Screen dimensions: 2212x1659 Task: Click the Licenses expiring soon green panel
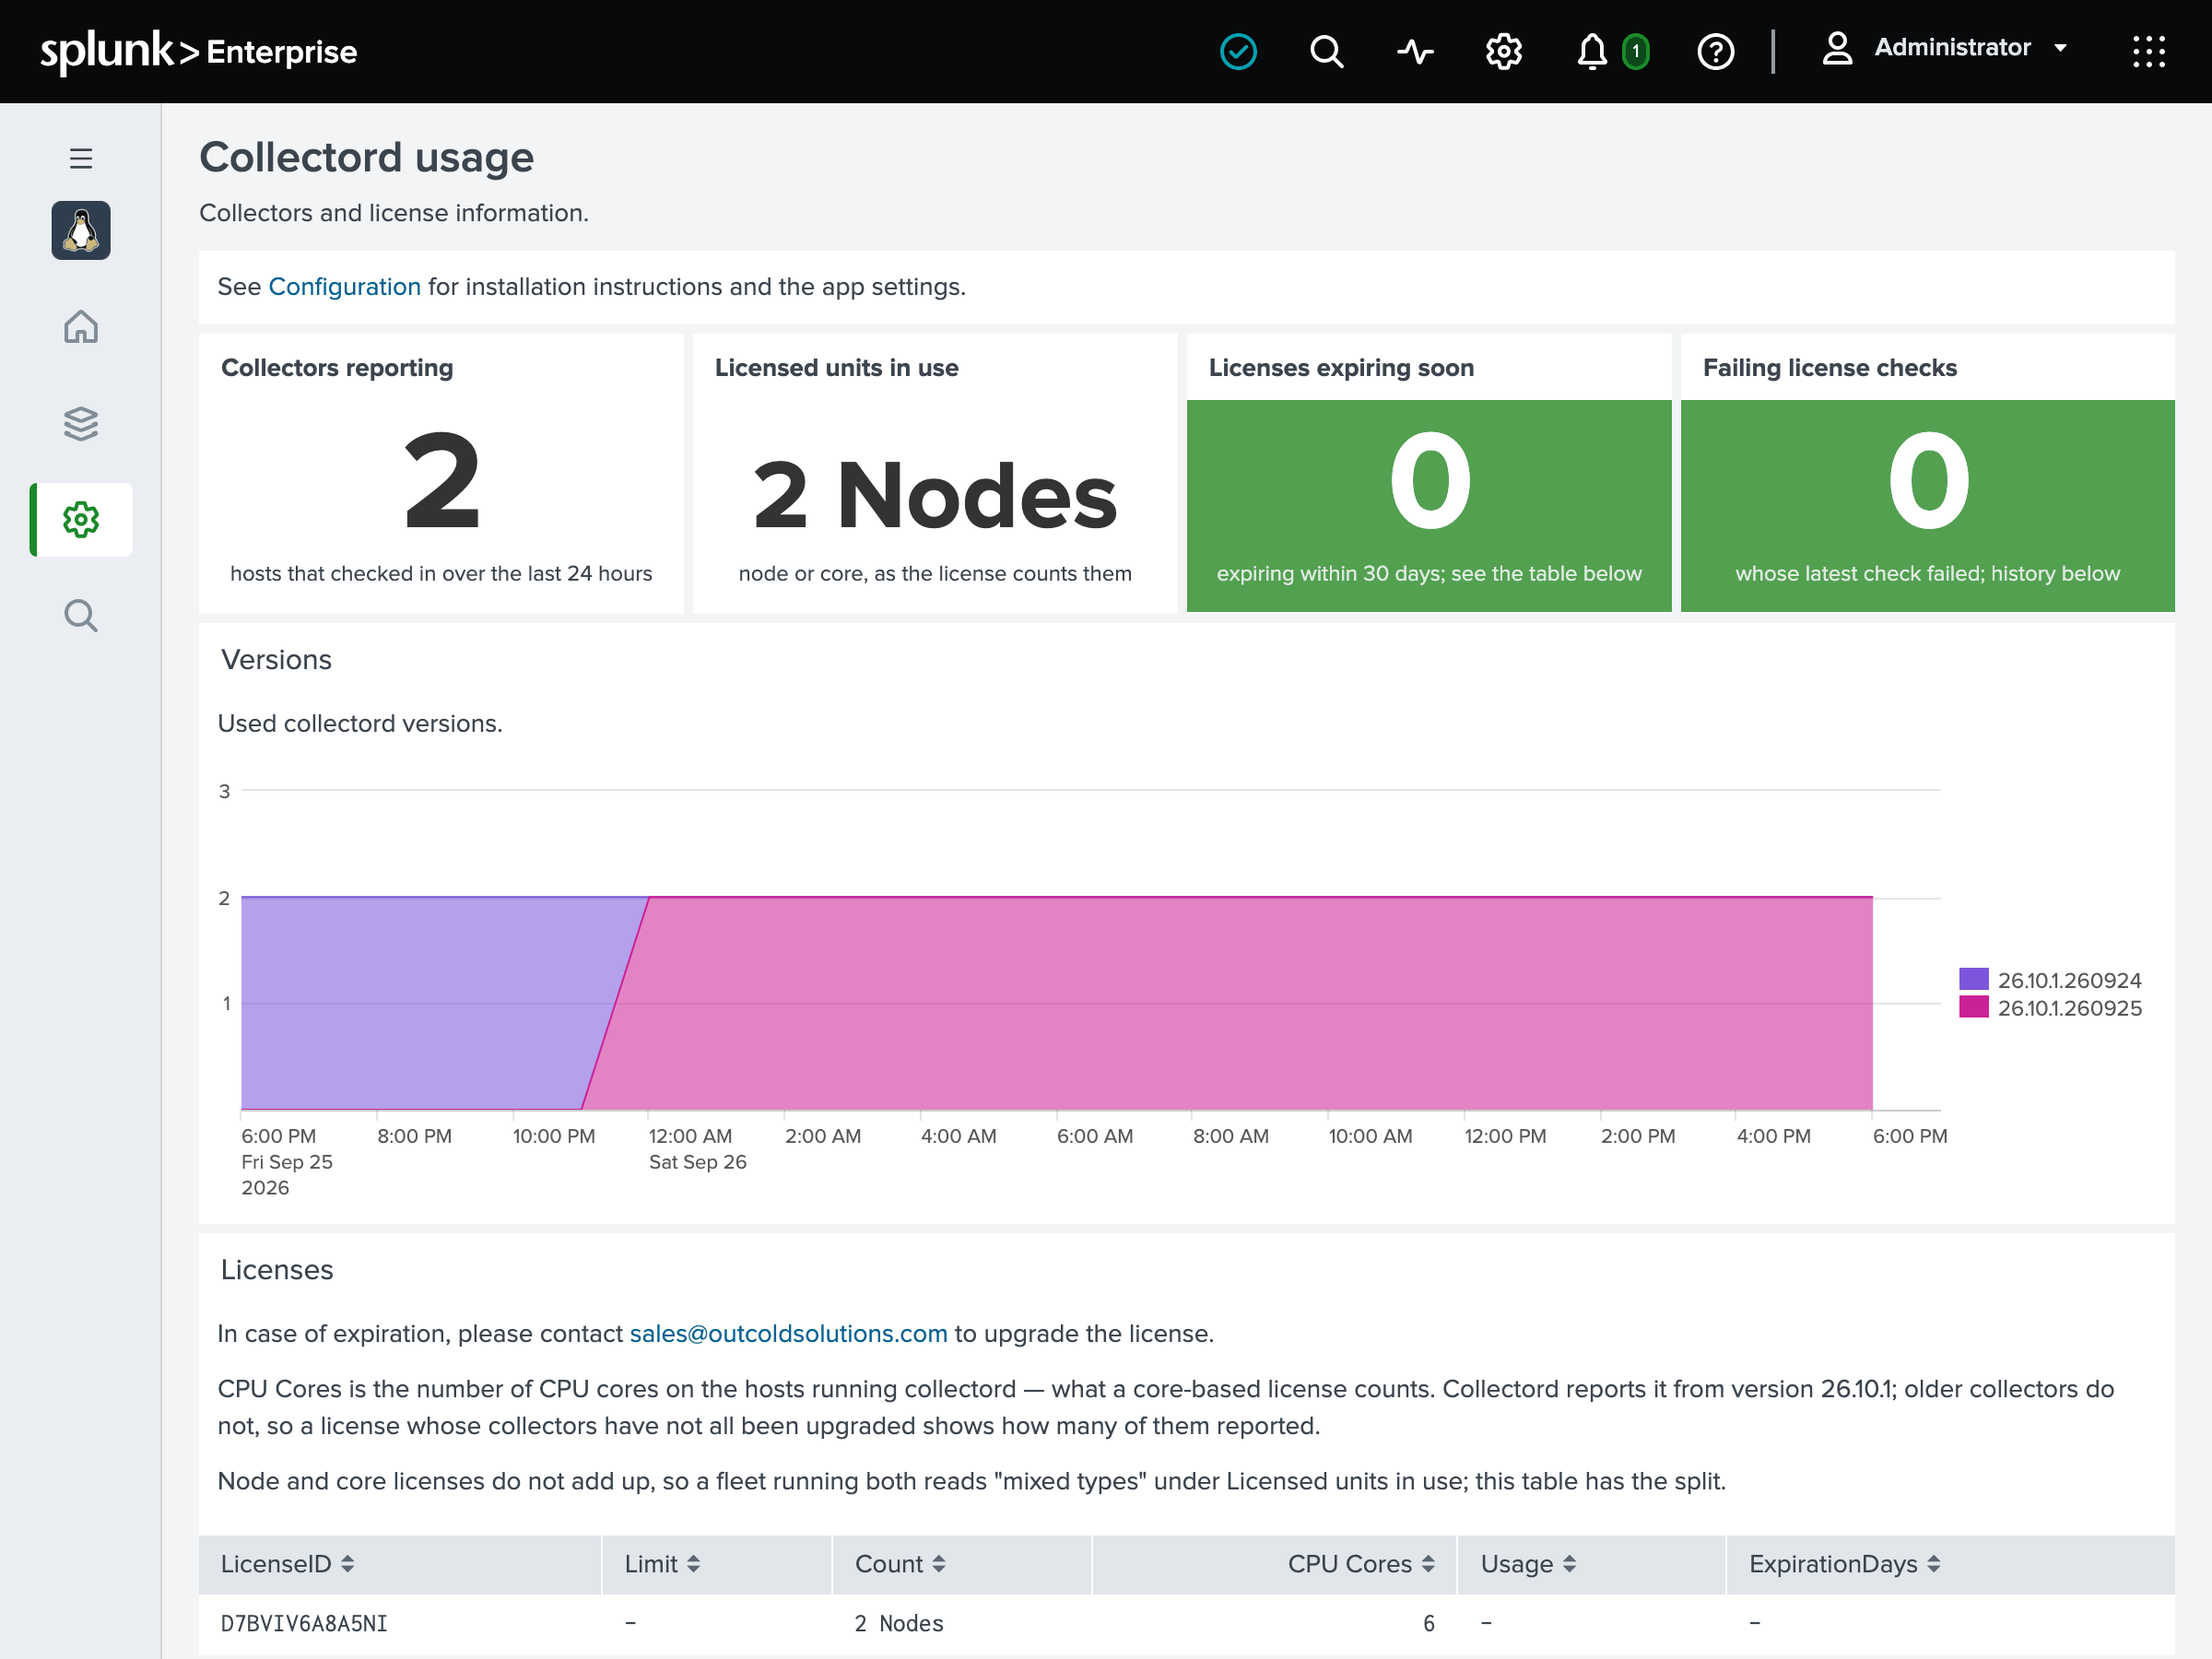pyautogui.click(x=1428, y=505)
